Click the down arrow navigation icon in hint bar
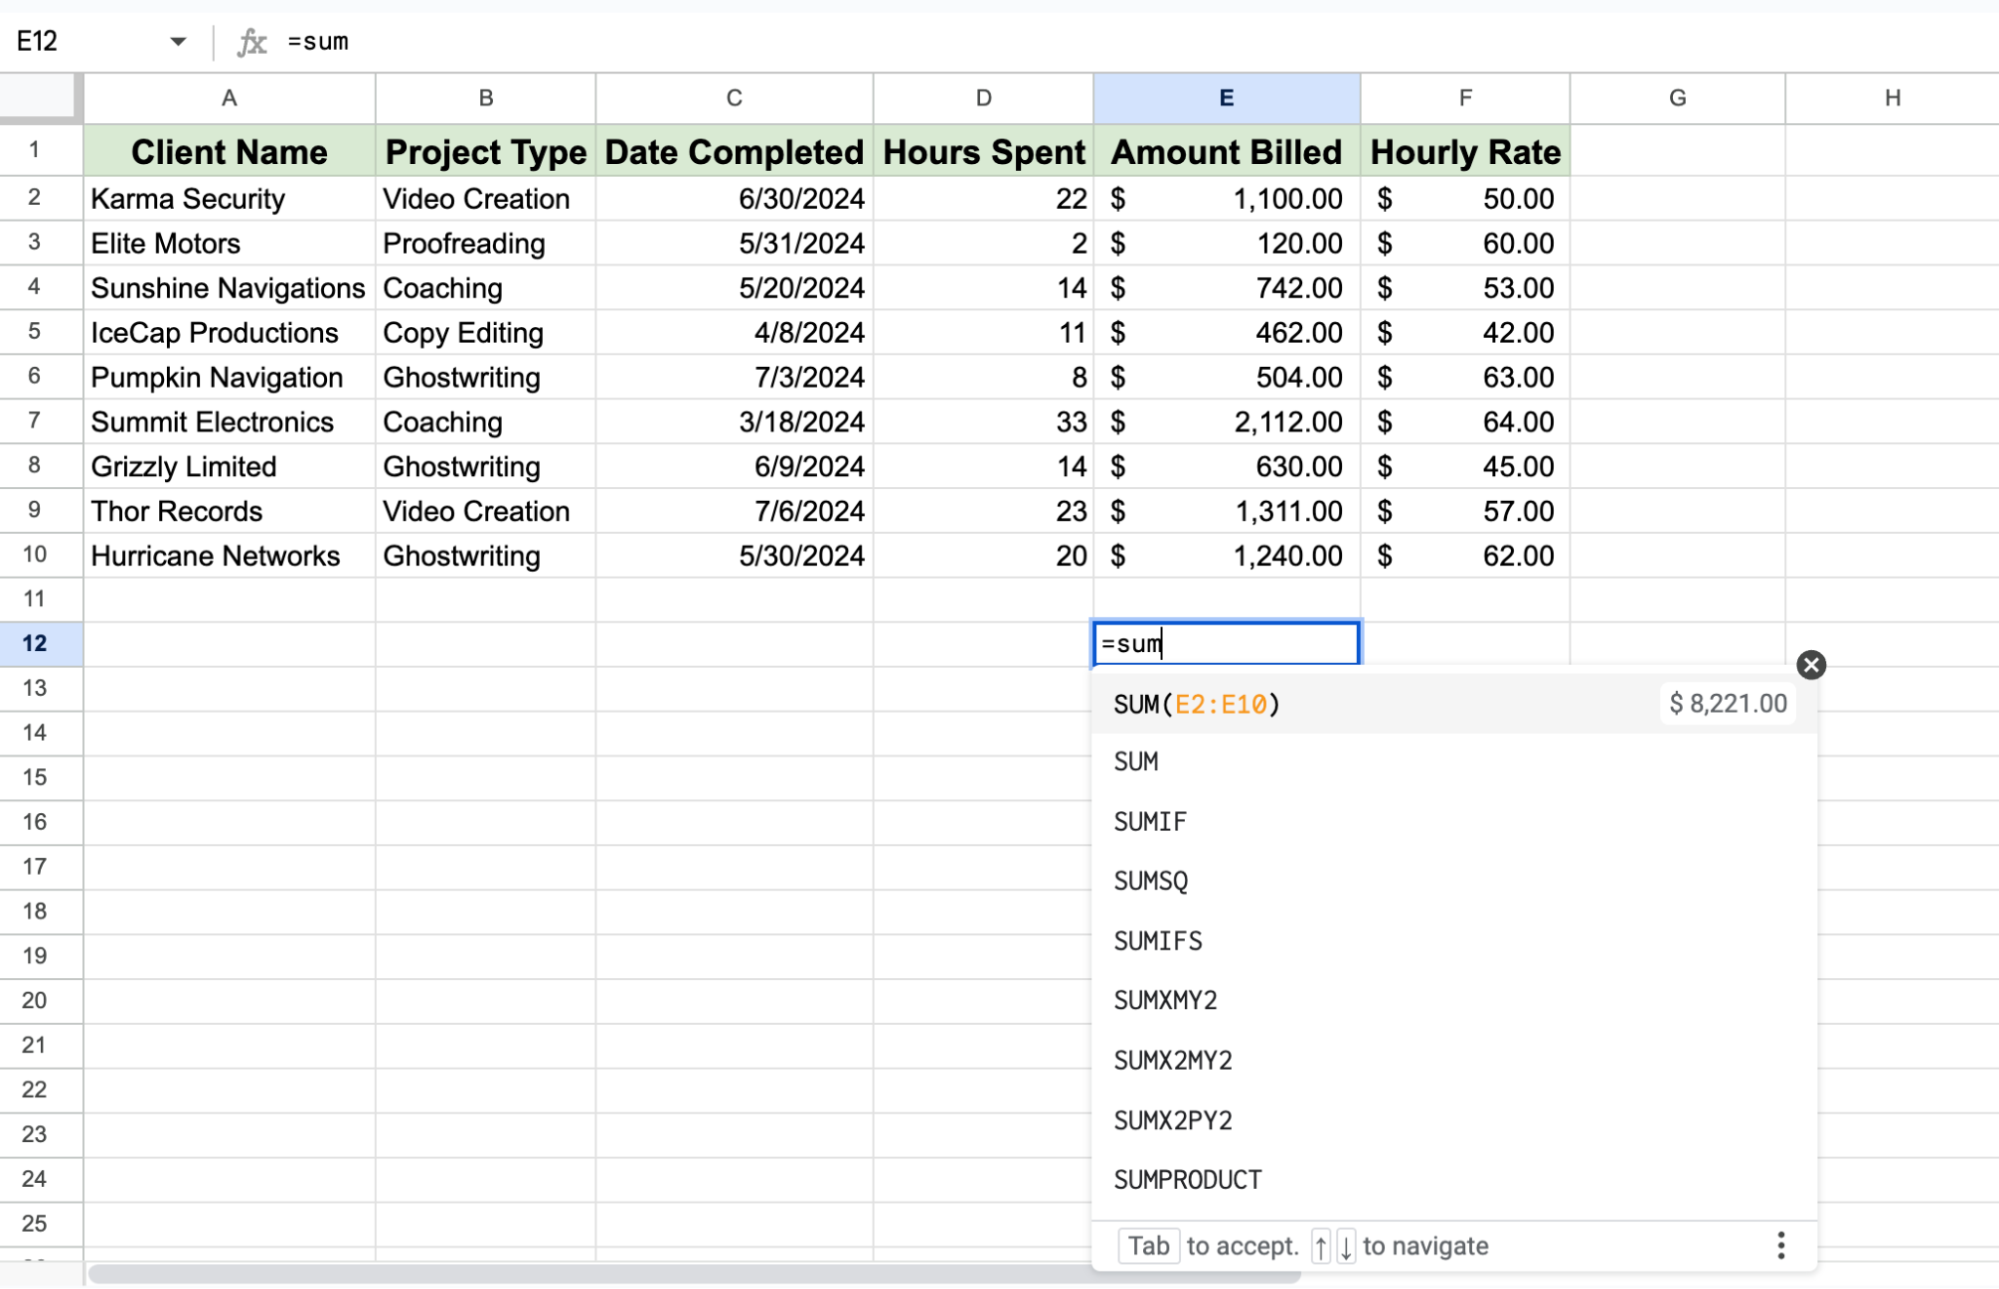Image resolution: width=1999 pixels, height=1289 pixels. pyautogui.click(x=1346, y=1246)
